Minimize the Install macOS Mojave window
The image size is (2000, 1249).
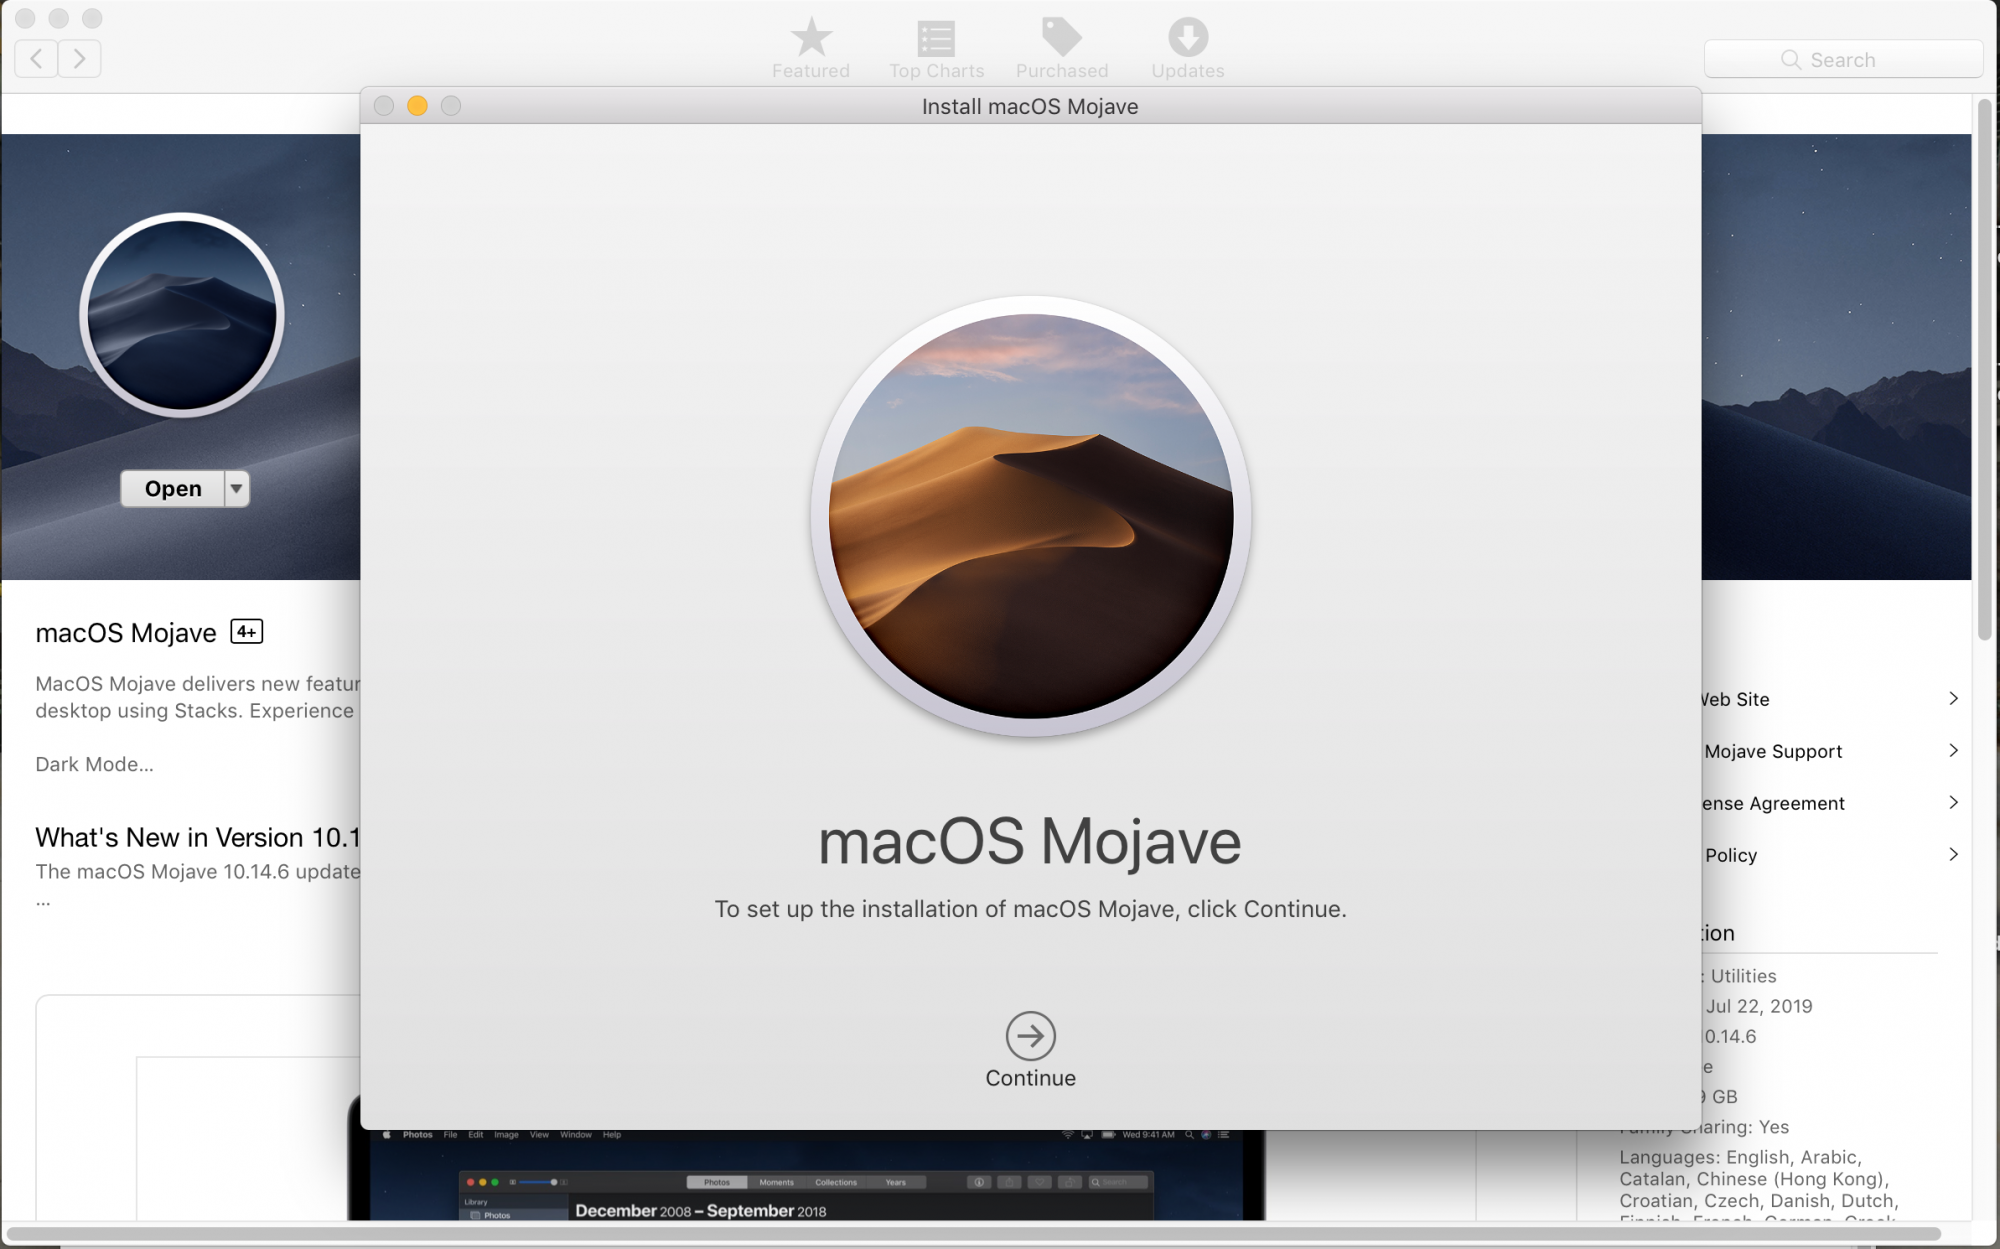click(418, 106)
